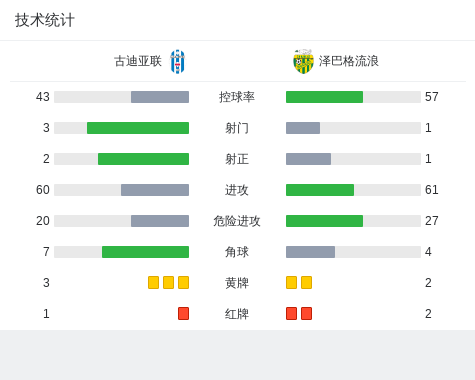The width and height of the screenshot is (475, 380).
Task: Open the 古迪亚联 team name link
Action: pos(138,61)
